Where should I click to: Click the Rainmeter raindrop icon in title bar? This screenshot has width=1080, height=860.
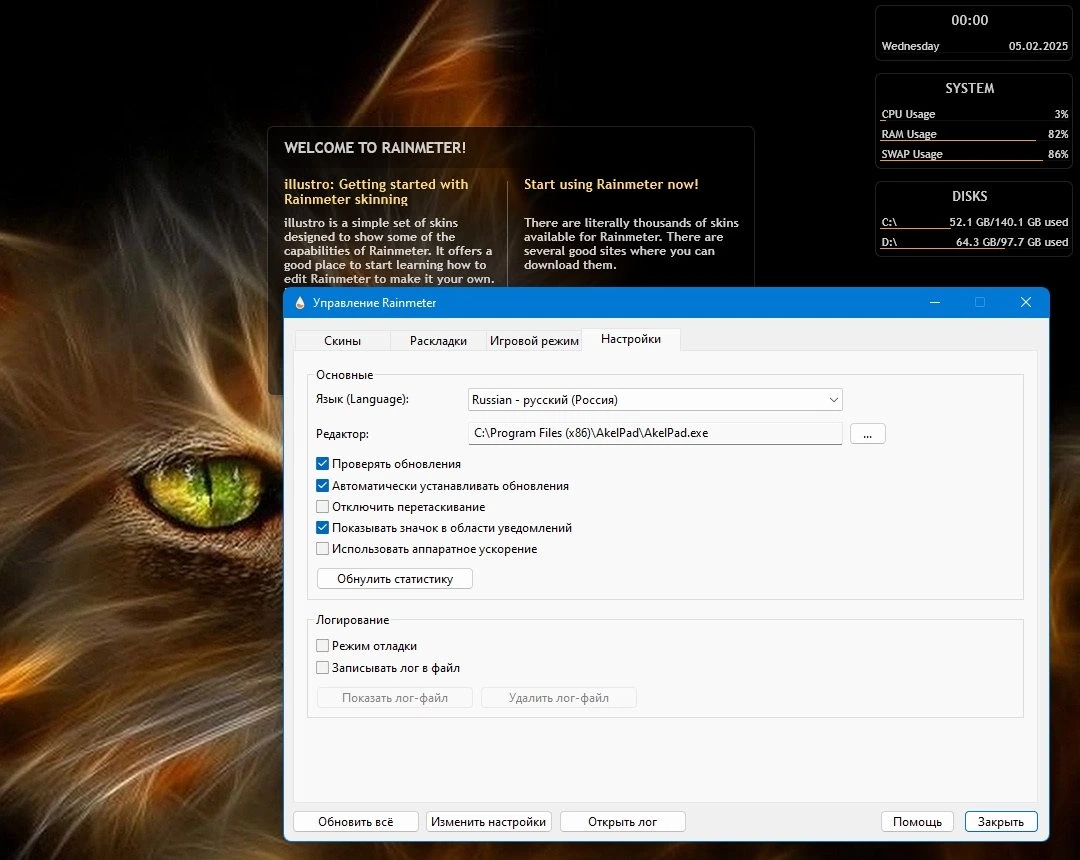click(x=300, y=303)
